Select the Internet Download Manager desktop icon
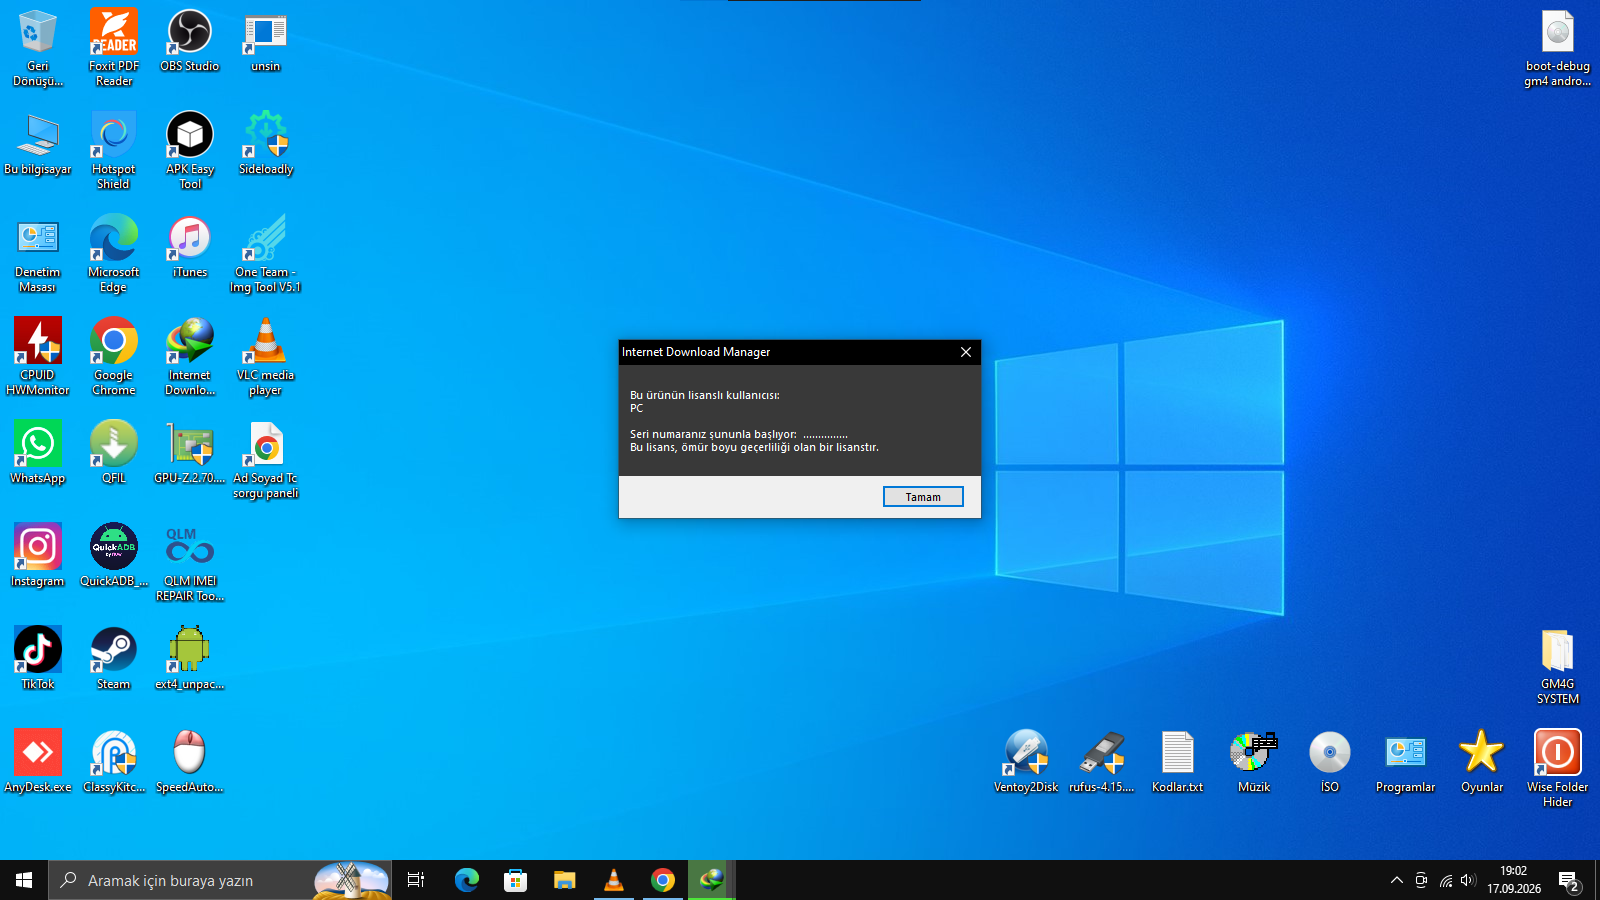1600x900 pixels. click(x=190, y=357)
